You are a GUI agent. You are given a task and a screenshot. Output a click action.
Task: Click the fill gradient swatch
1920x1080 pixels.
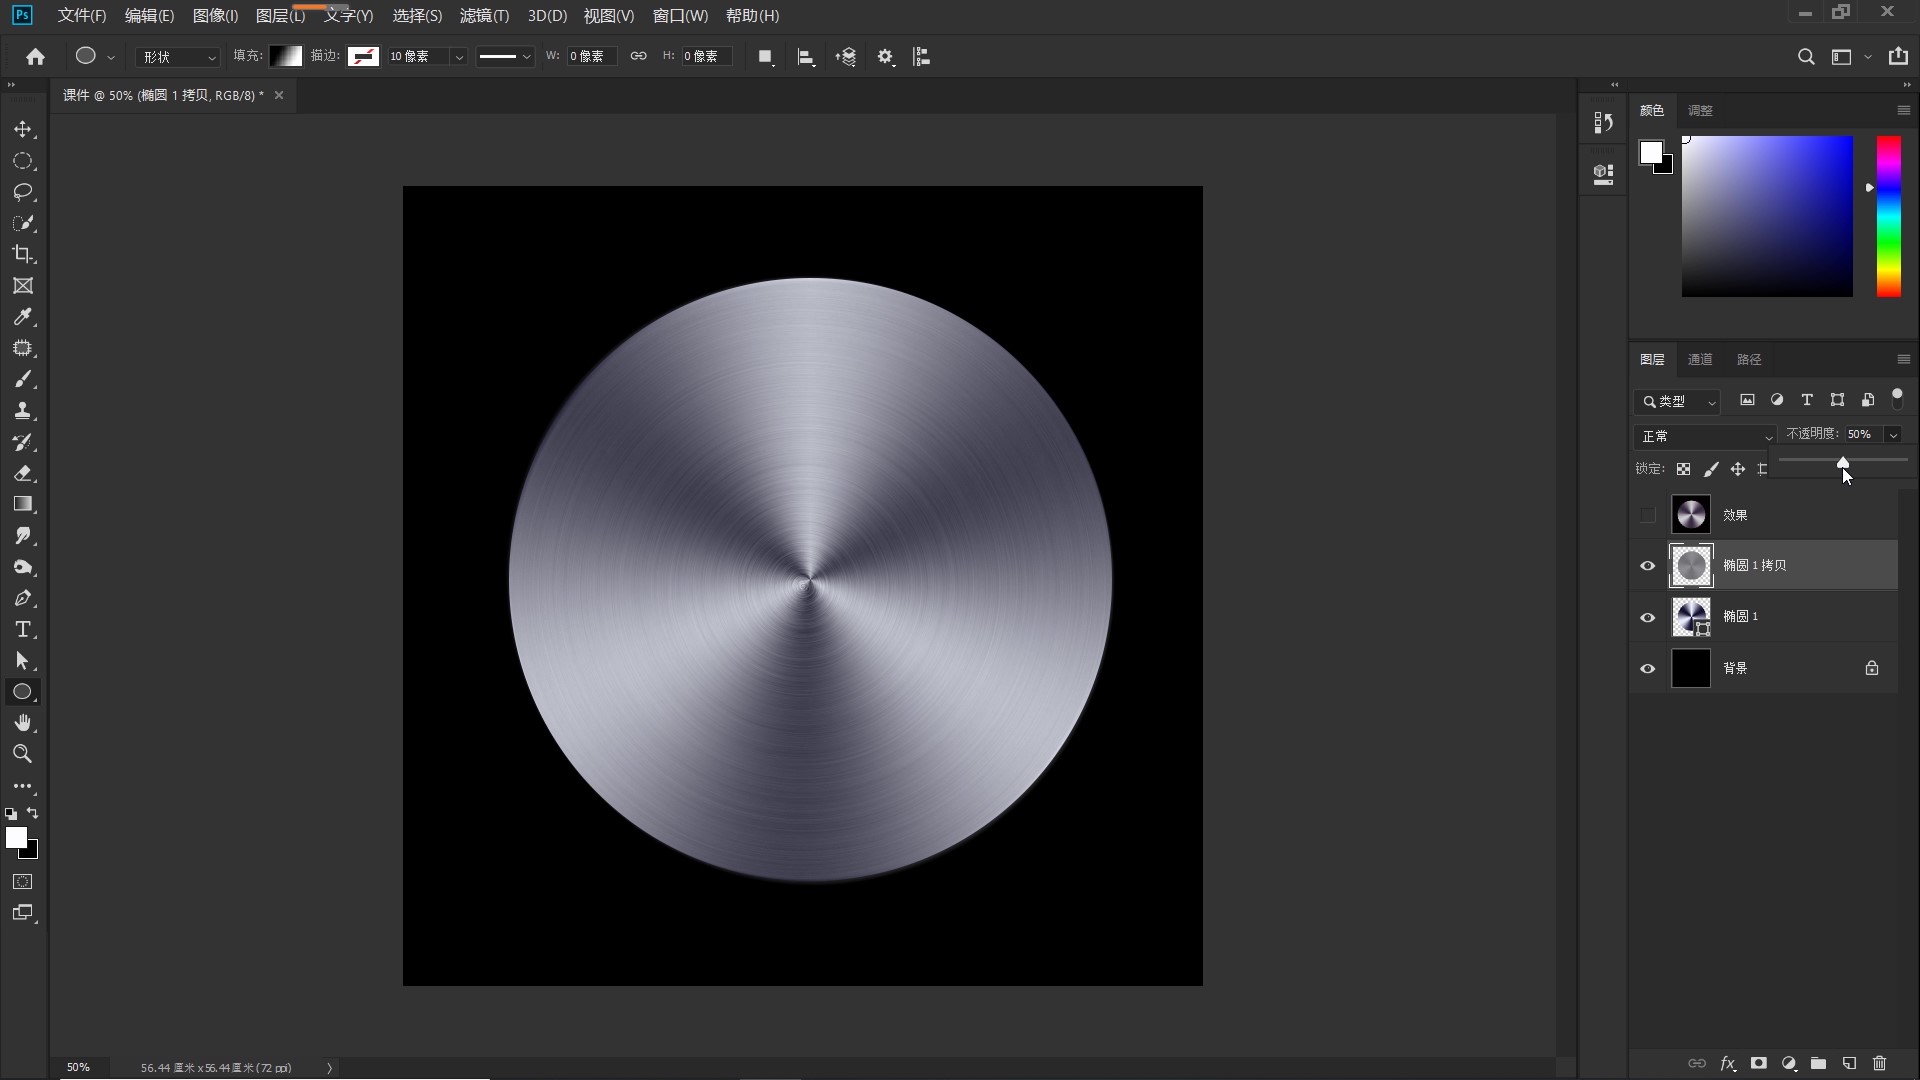coord(286,56)
